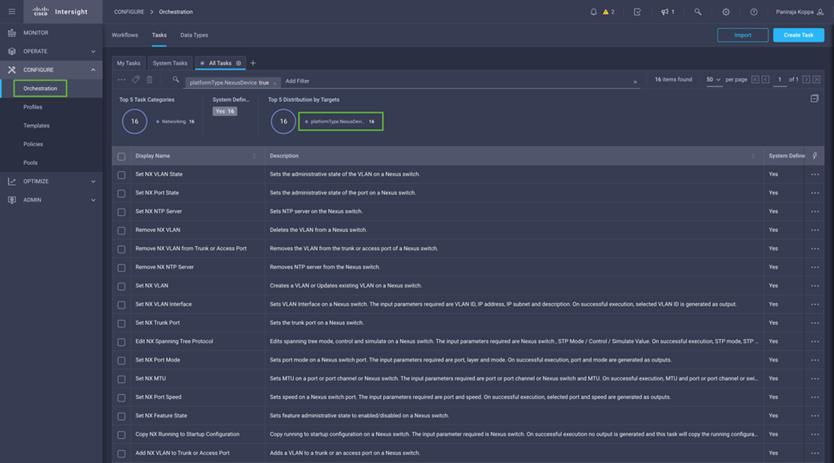Check the Set NX Port State row
Image resolution: width=834 pixels, height=463 pixels.
click(x=121, y=193)
